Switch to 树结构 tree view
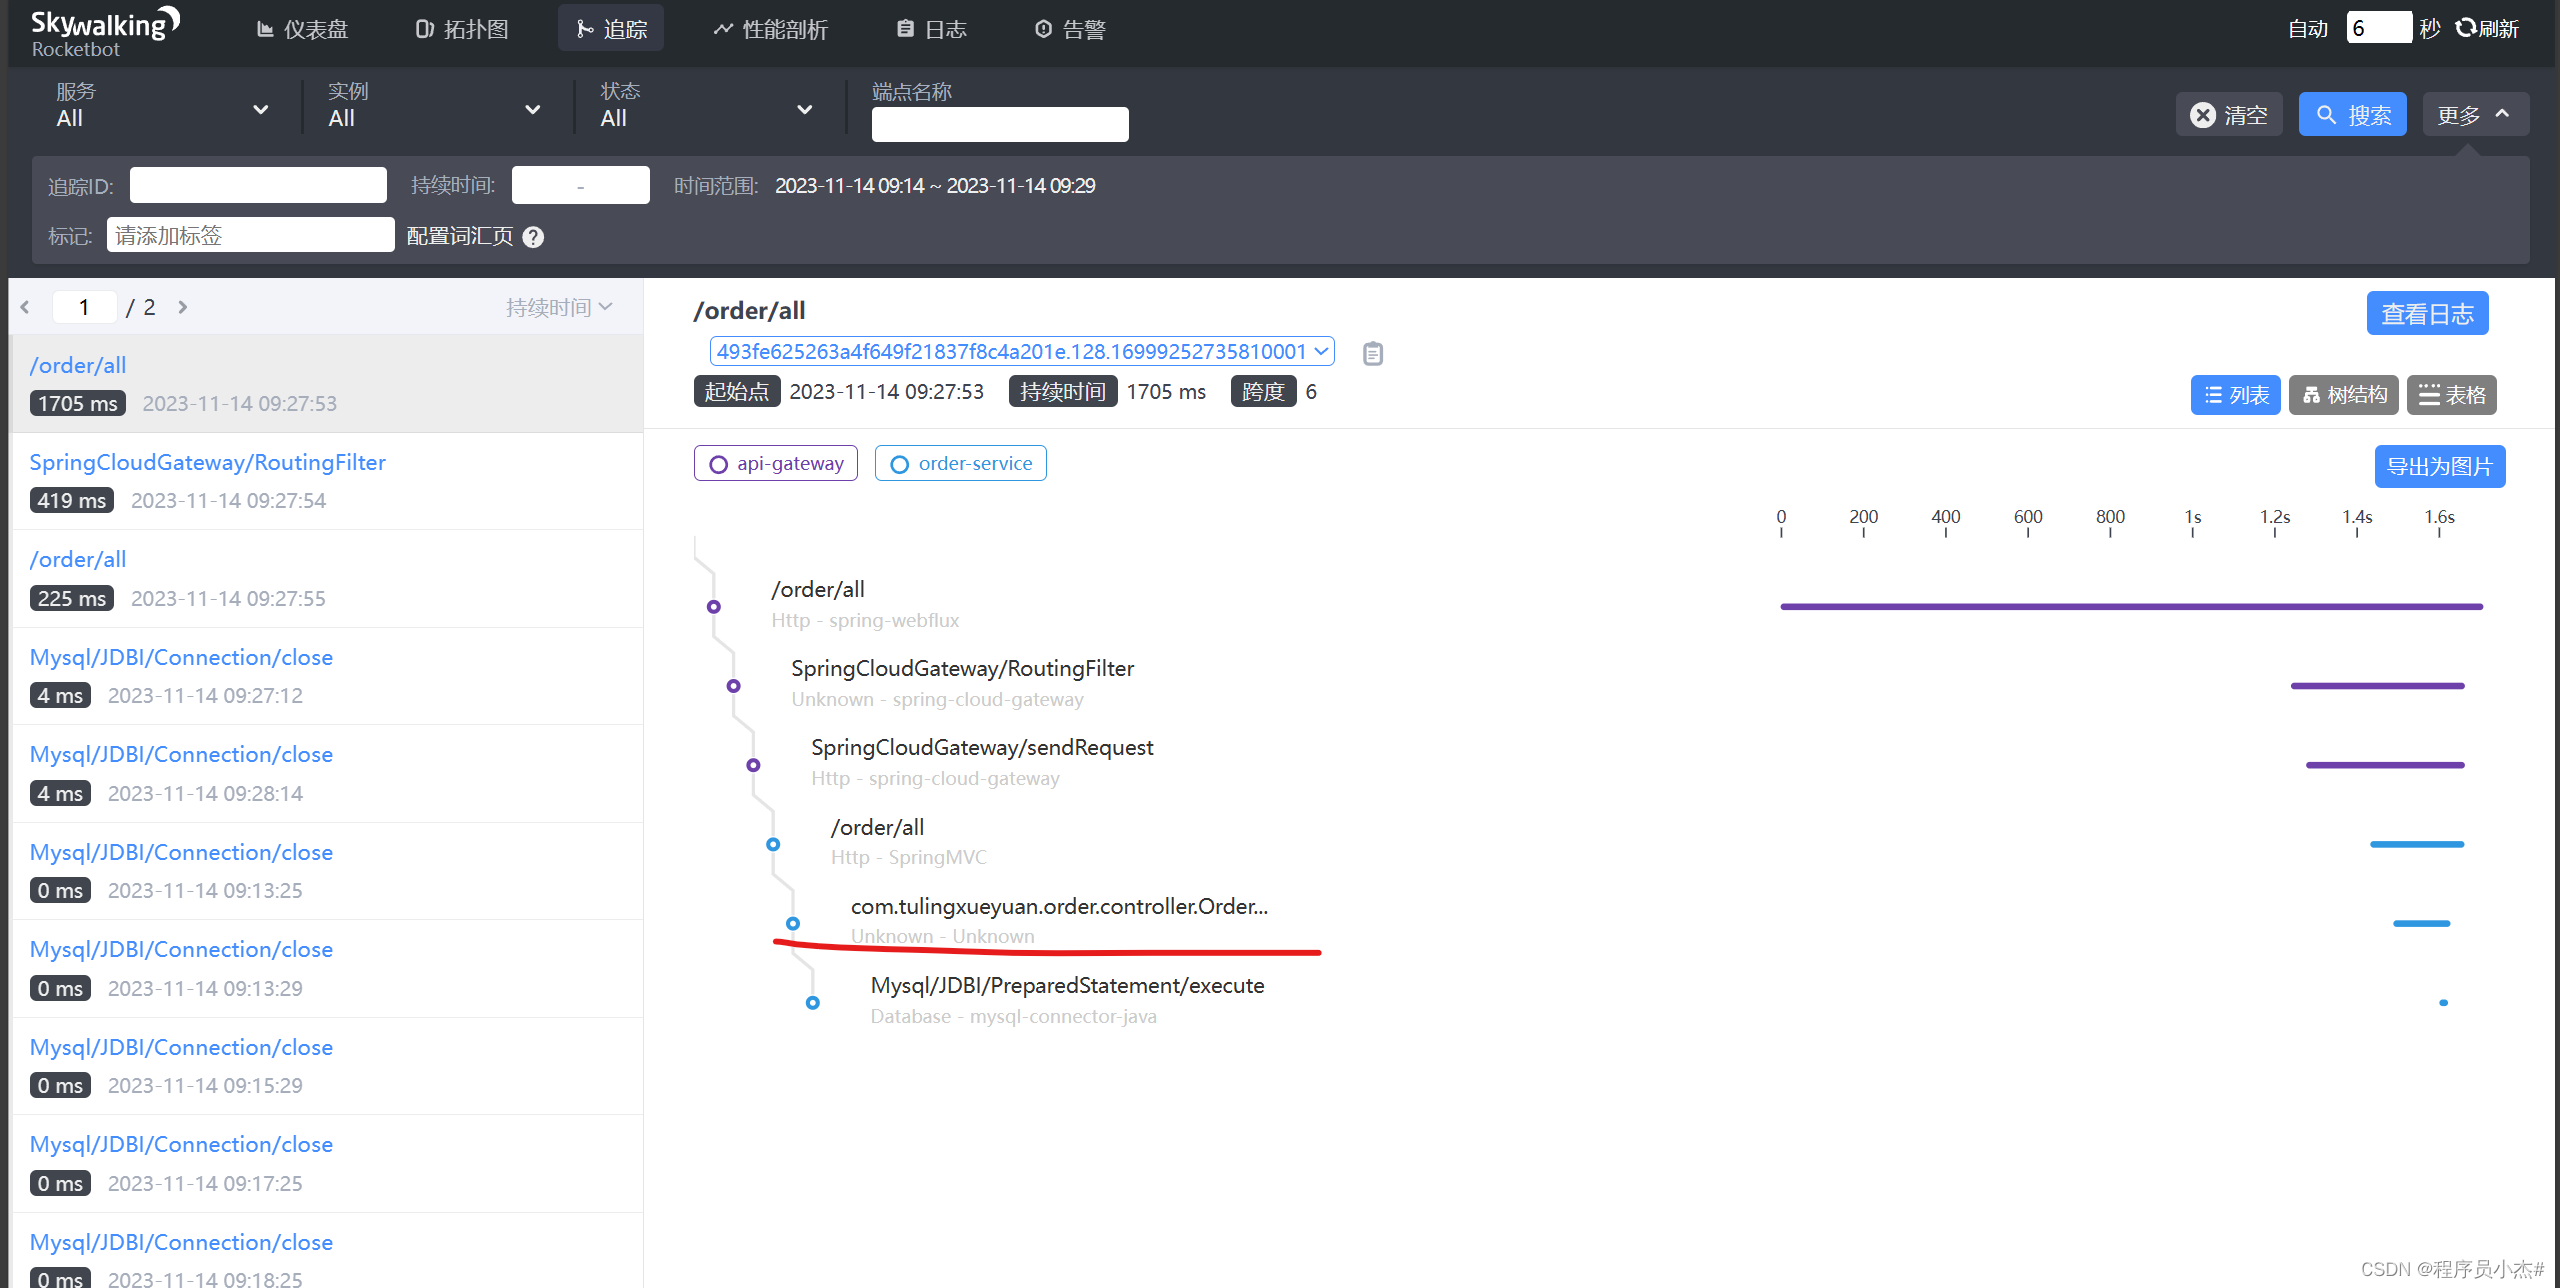Viewport: 2560px width, 1288px height. click(2344, 395)
